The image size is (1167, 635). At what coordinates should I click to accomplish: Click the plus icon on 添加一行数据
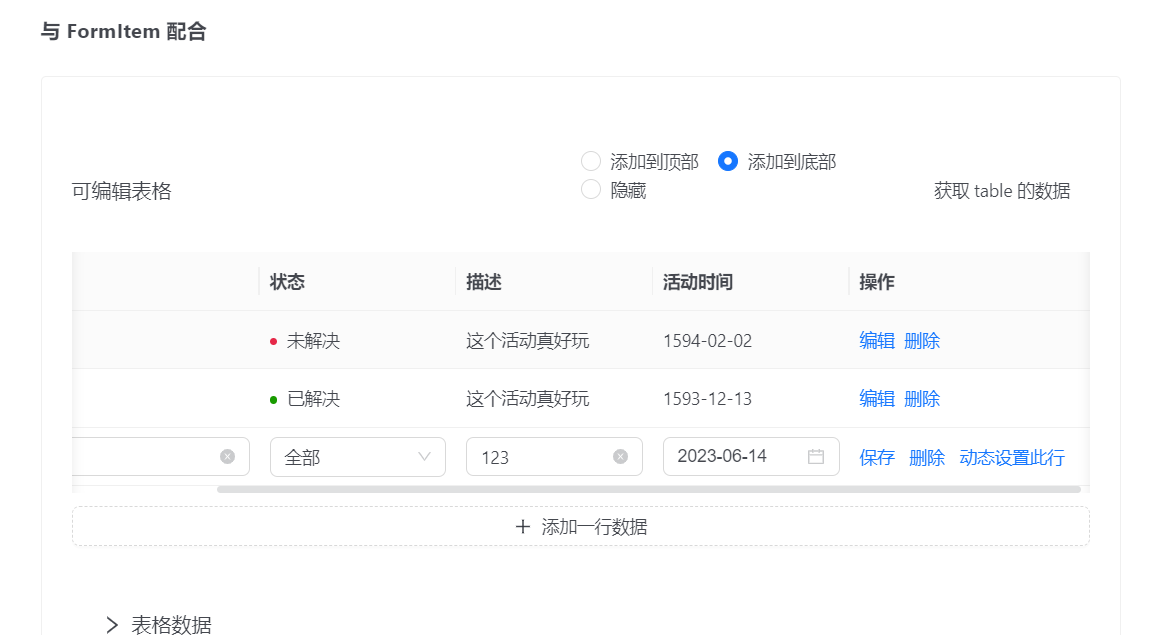521,525
